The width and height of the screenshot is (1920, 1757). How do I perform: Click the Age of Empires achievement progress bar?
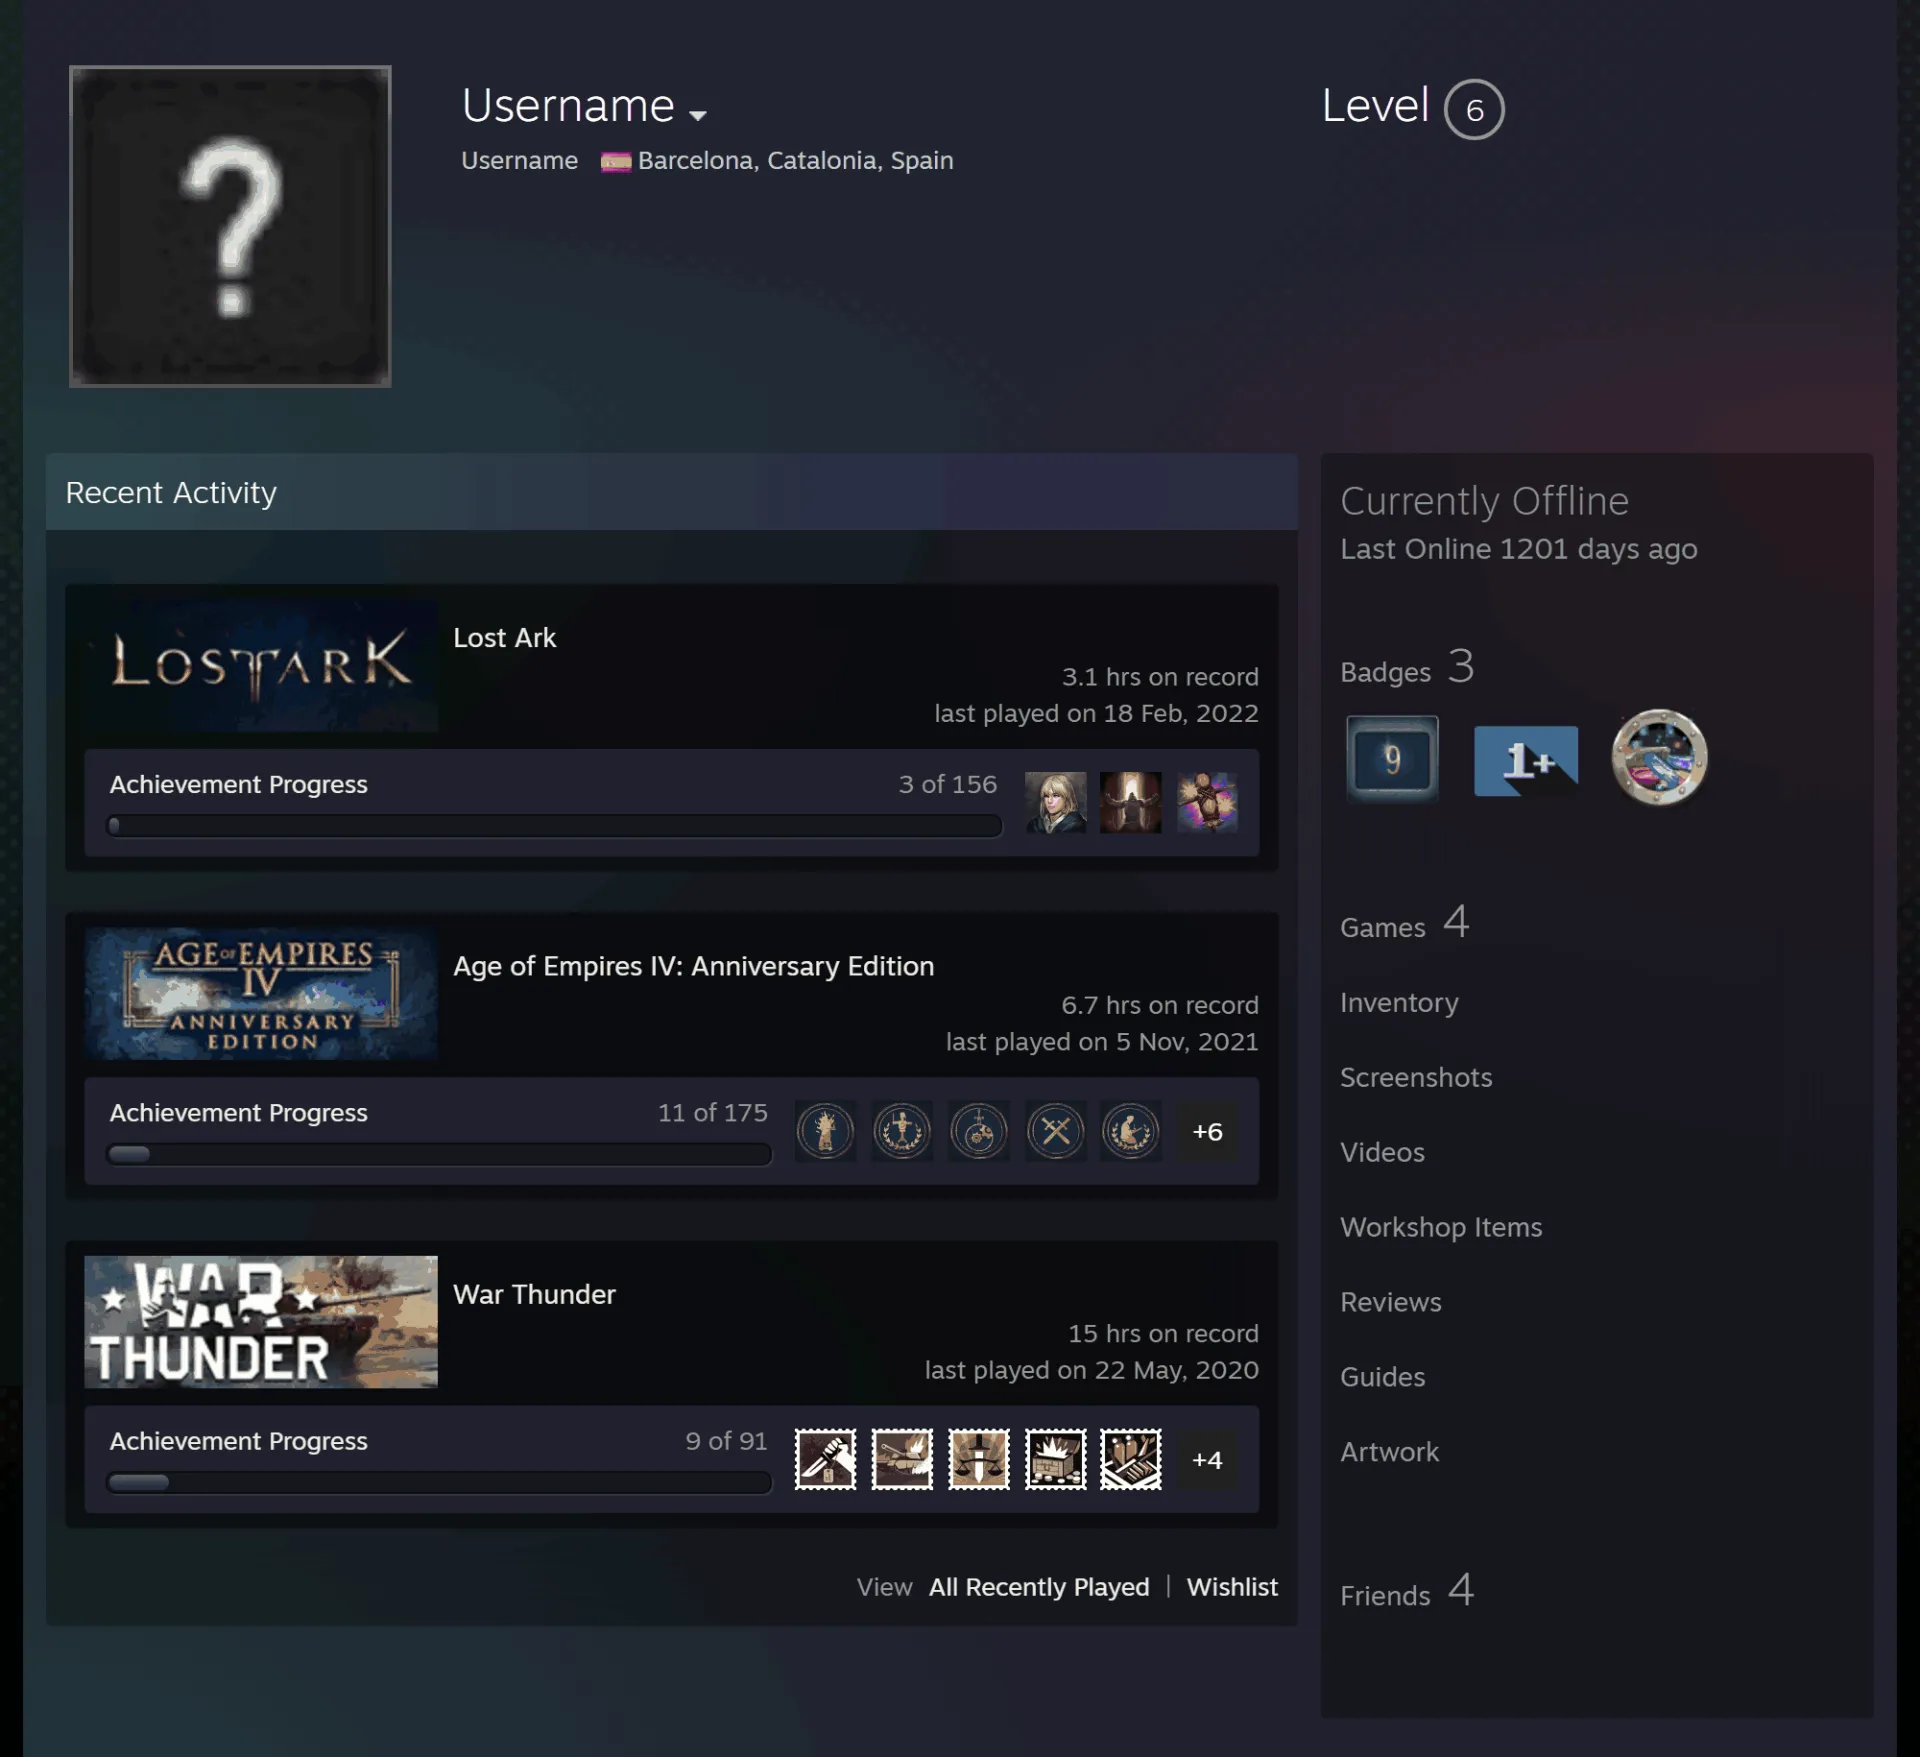(x=439, y=1154)
